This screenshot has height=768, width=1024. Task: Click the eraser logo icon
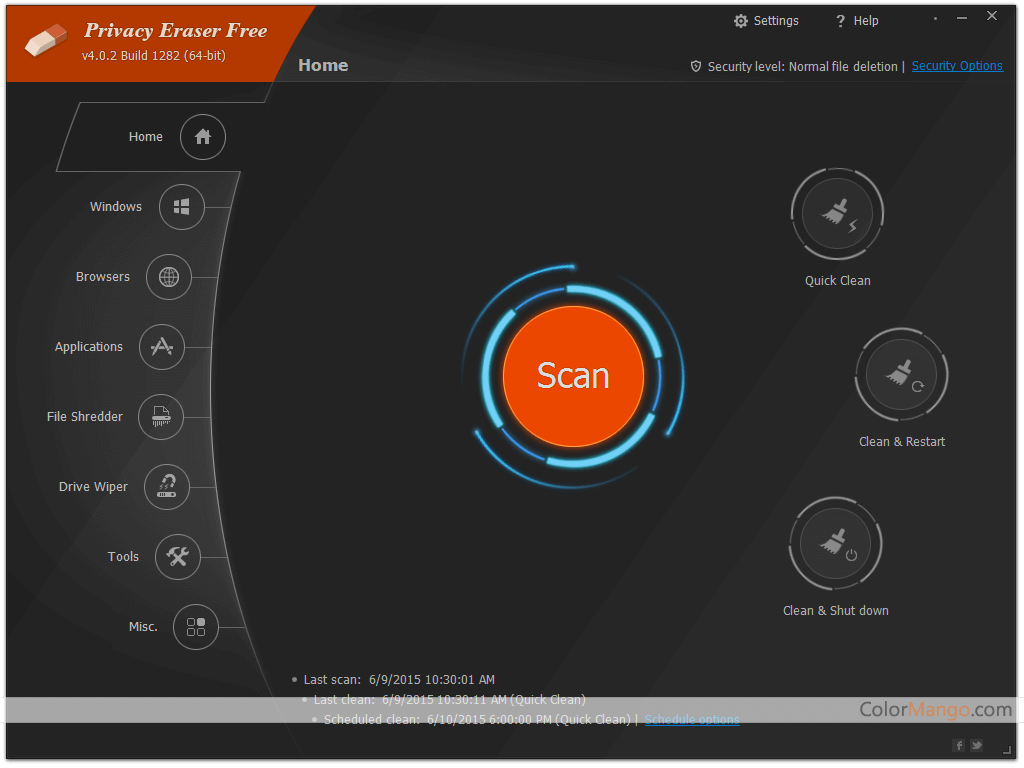coord(46,40)
